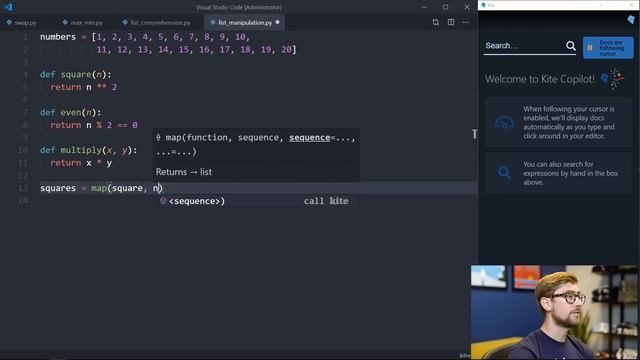640x360 pixels.
Task: Click 'def even(n):' on line 7
Action: click(x=70, y=112)
